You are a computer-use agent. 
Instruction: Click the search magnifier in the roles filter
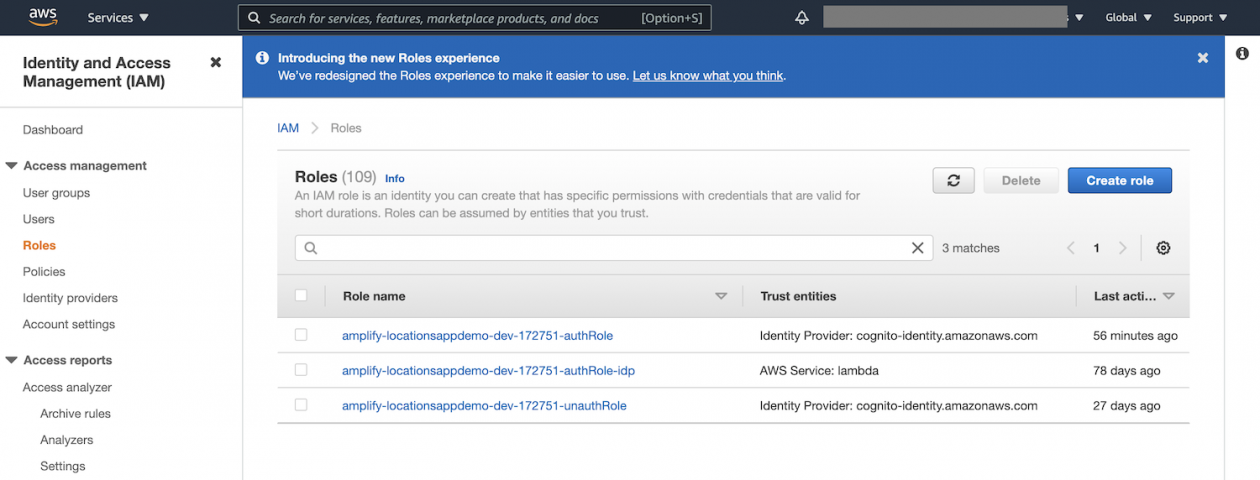click(310, 248)
